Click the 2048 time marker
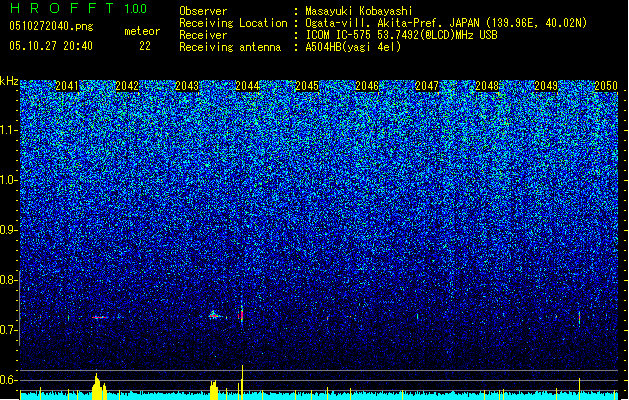The height and width of the screenshot is (400, 629). click(x=487, y=86)
